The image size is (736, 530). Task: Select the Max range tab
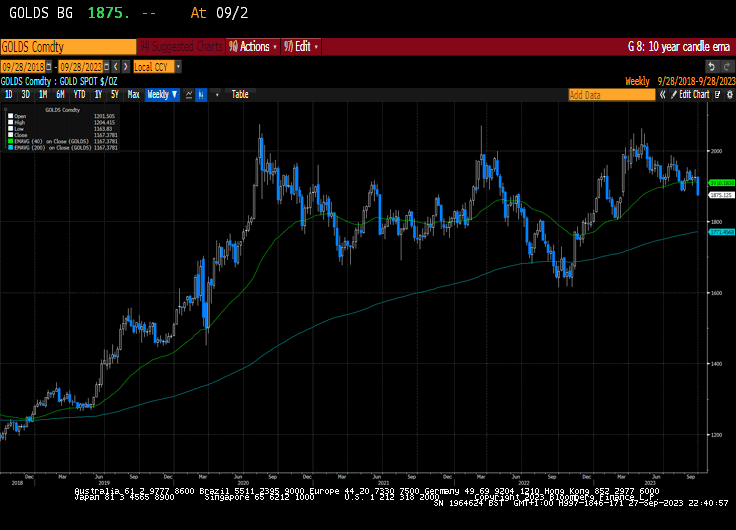pyautogui.click(x=133, y=95)
